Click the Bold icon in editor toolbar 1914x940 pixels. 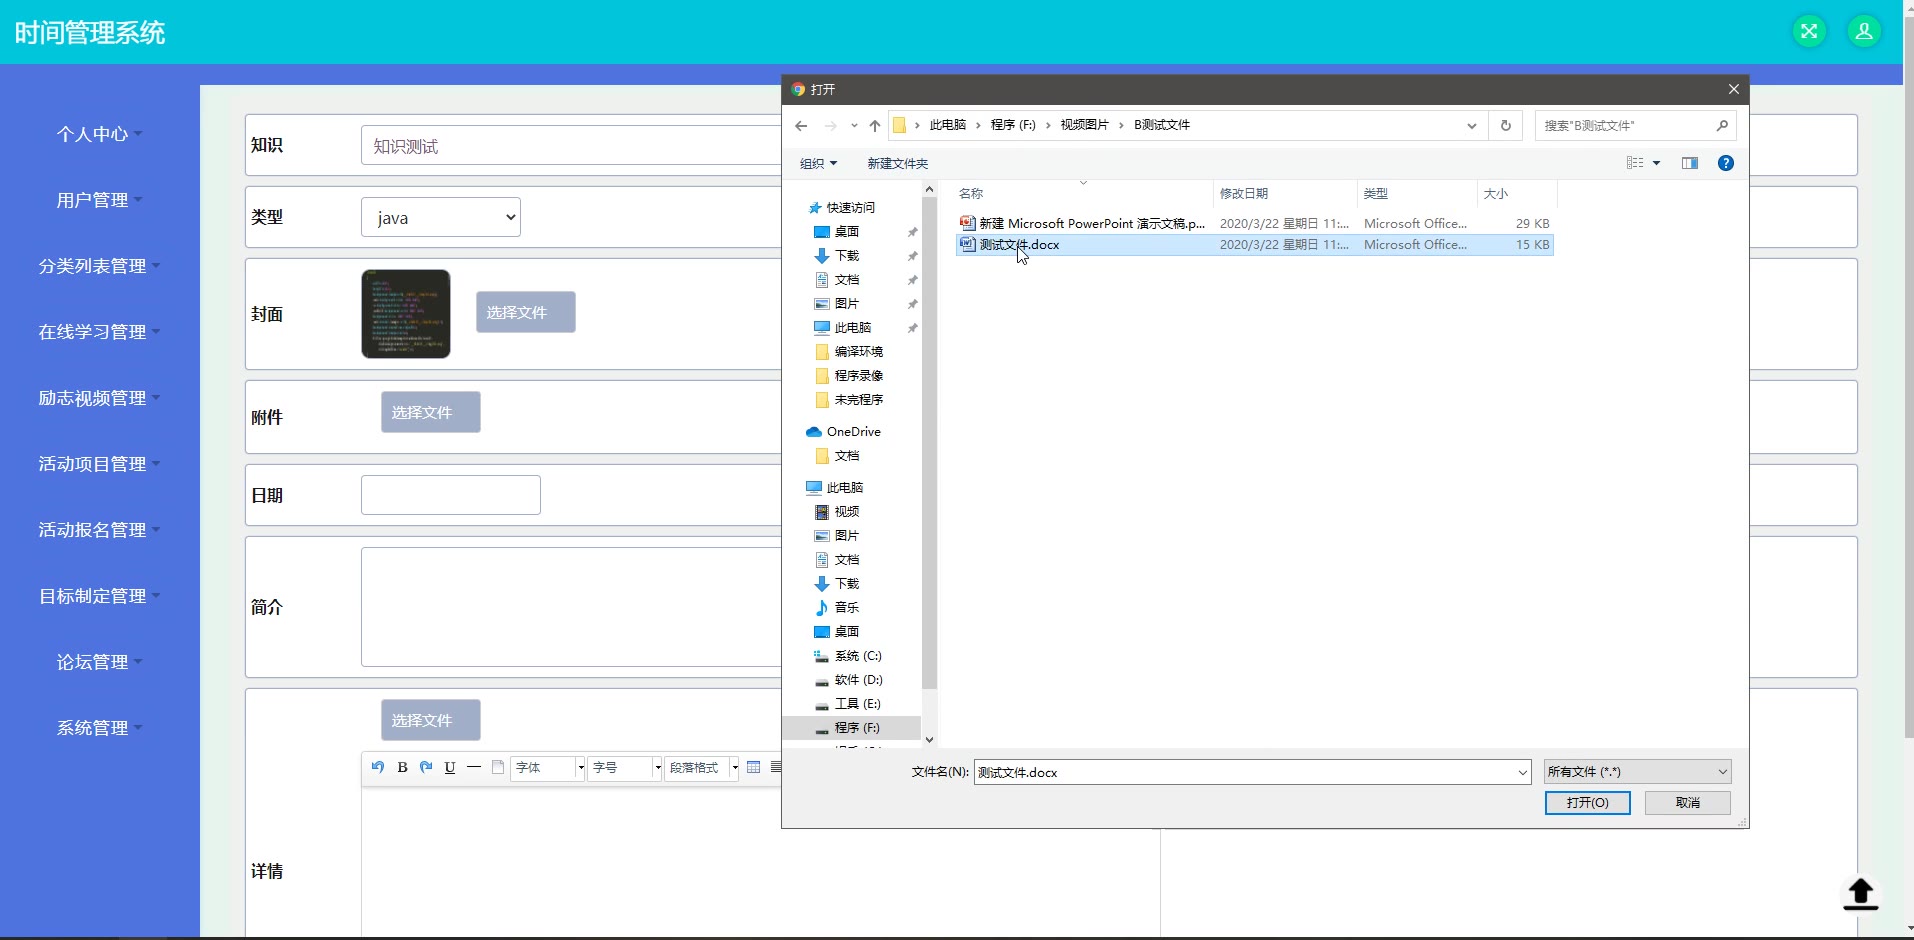click(x=402, y=768)
